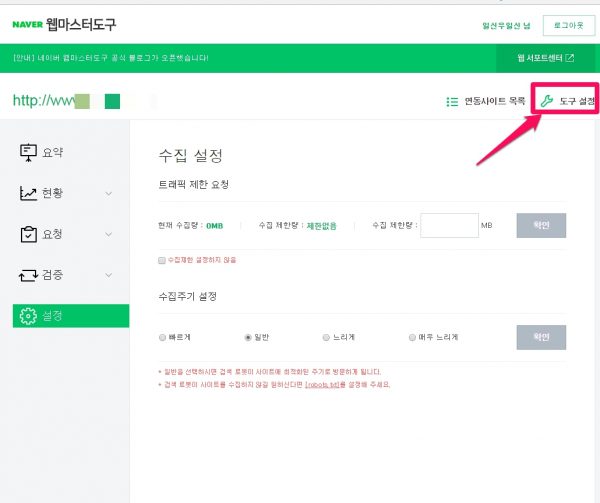Click the 로그아웃 button
Image resolution: width=600 pixels, height=503 pixels.
[569, 26]
